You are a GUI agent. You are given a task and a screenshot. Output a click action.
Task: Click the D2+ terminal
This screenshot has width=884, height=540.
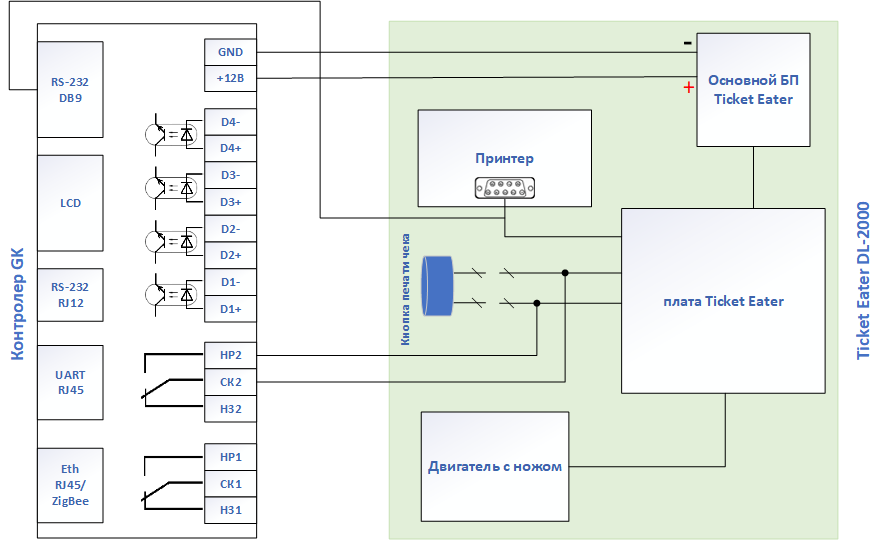(230, 255)
